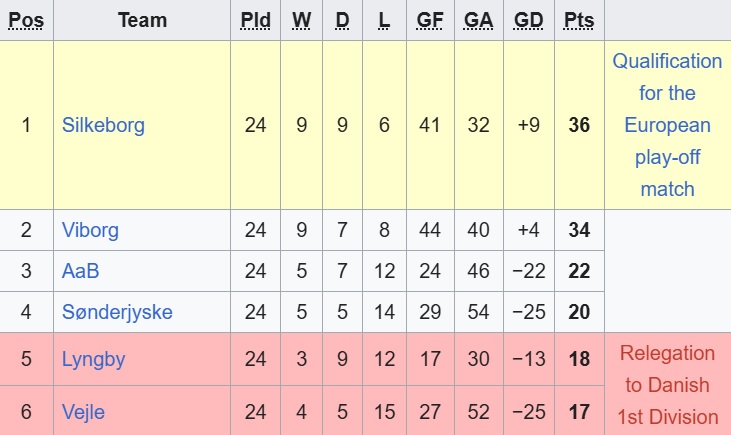Click the Team column header

point(142,21)
